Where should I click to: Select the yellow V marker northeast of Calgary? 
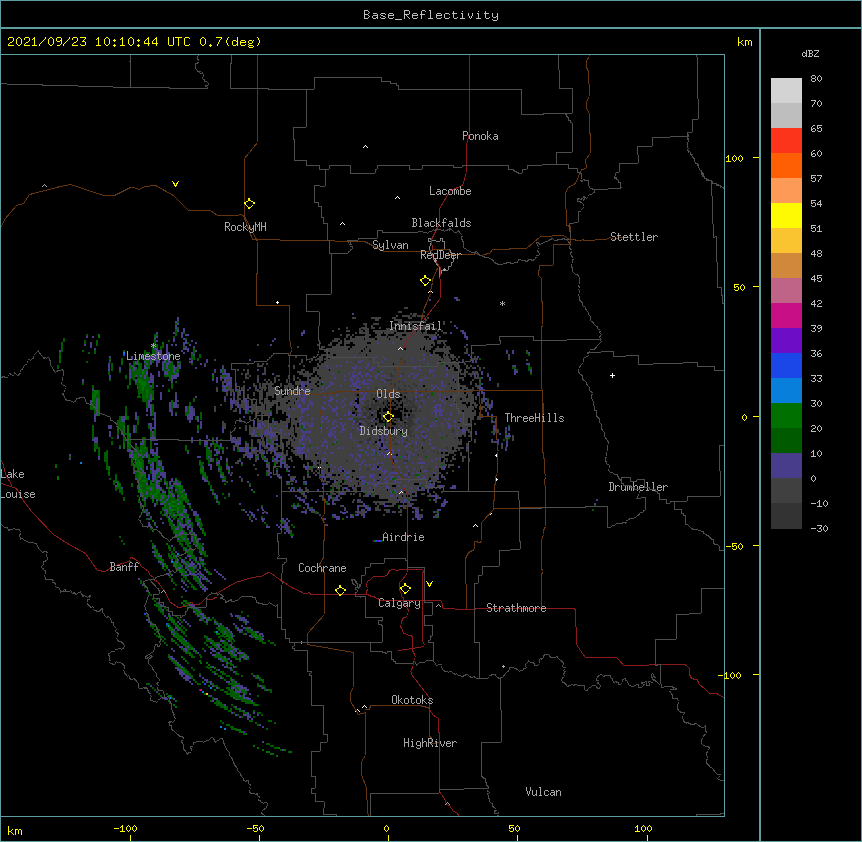pyautogui.click(x=429, y=584)
